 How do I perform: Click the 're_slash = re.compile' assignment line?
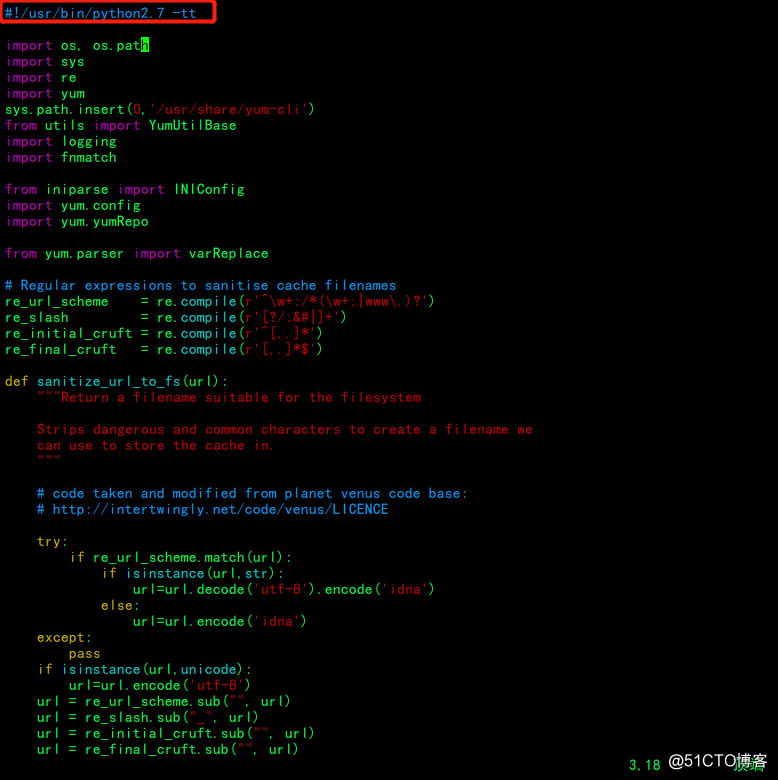coord(176,317)
